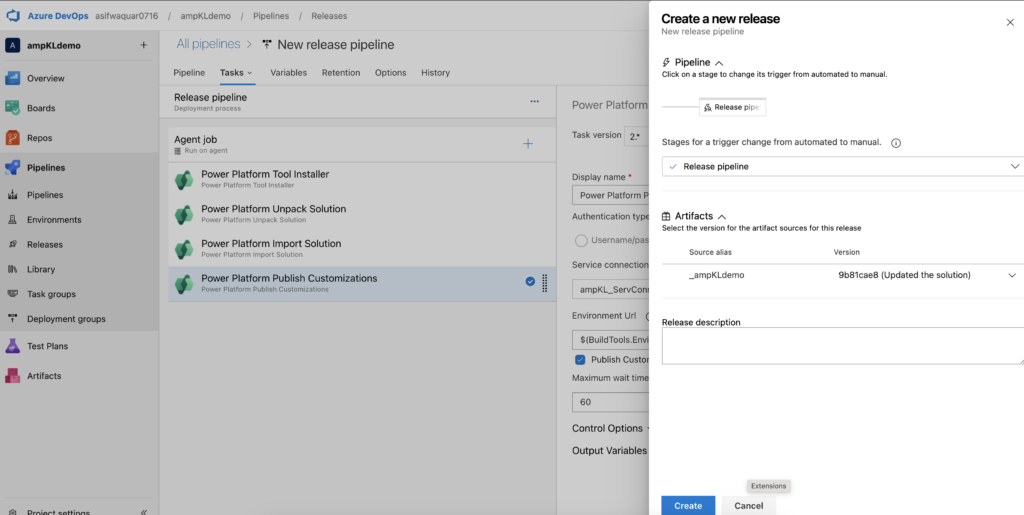The image size is (1024, 515).
Task: Open the _ampKLdemo version dropdown
Action: (x=1012, y=276)
